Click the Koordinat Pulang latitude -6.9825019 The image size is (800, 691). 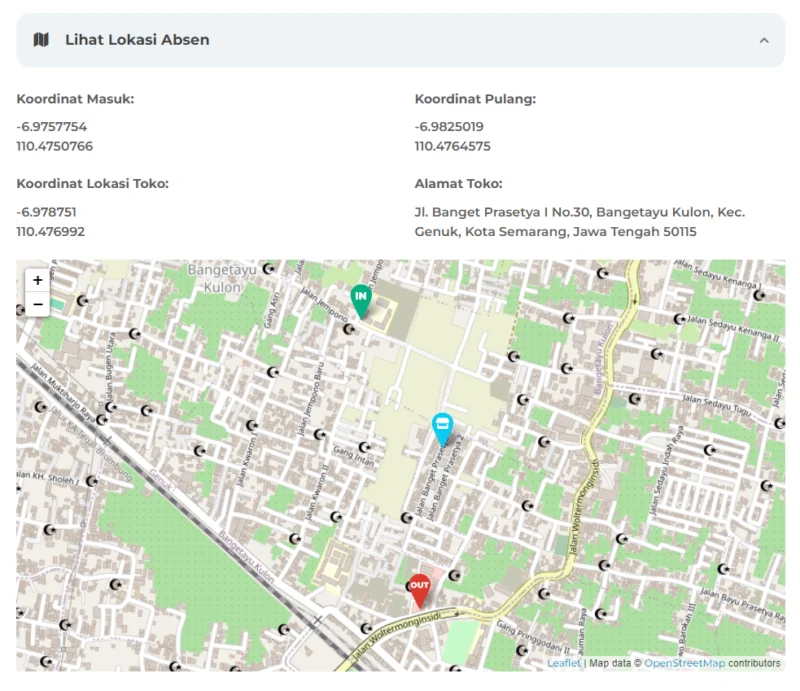[449, 127]
